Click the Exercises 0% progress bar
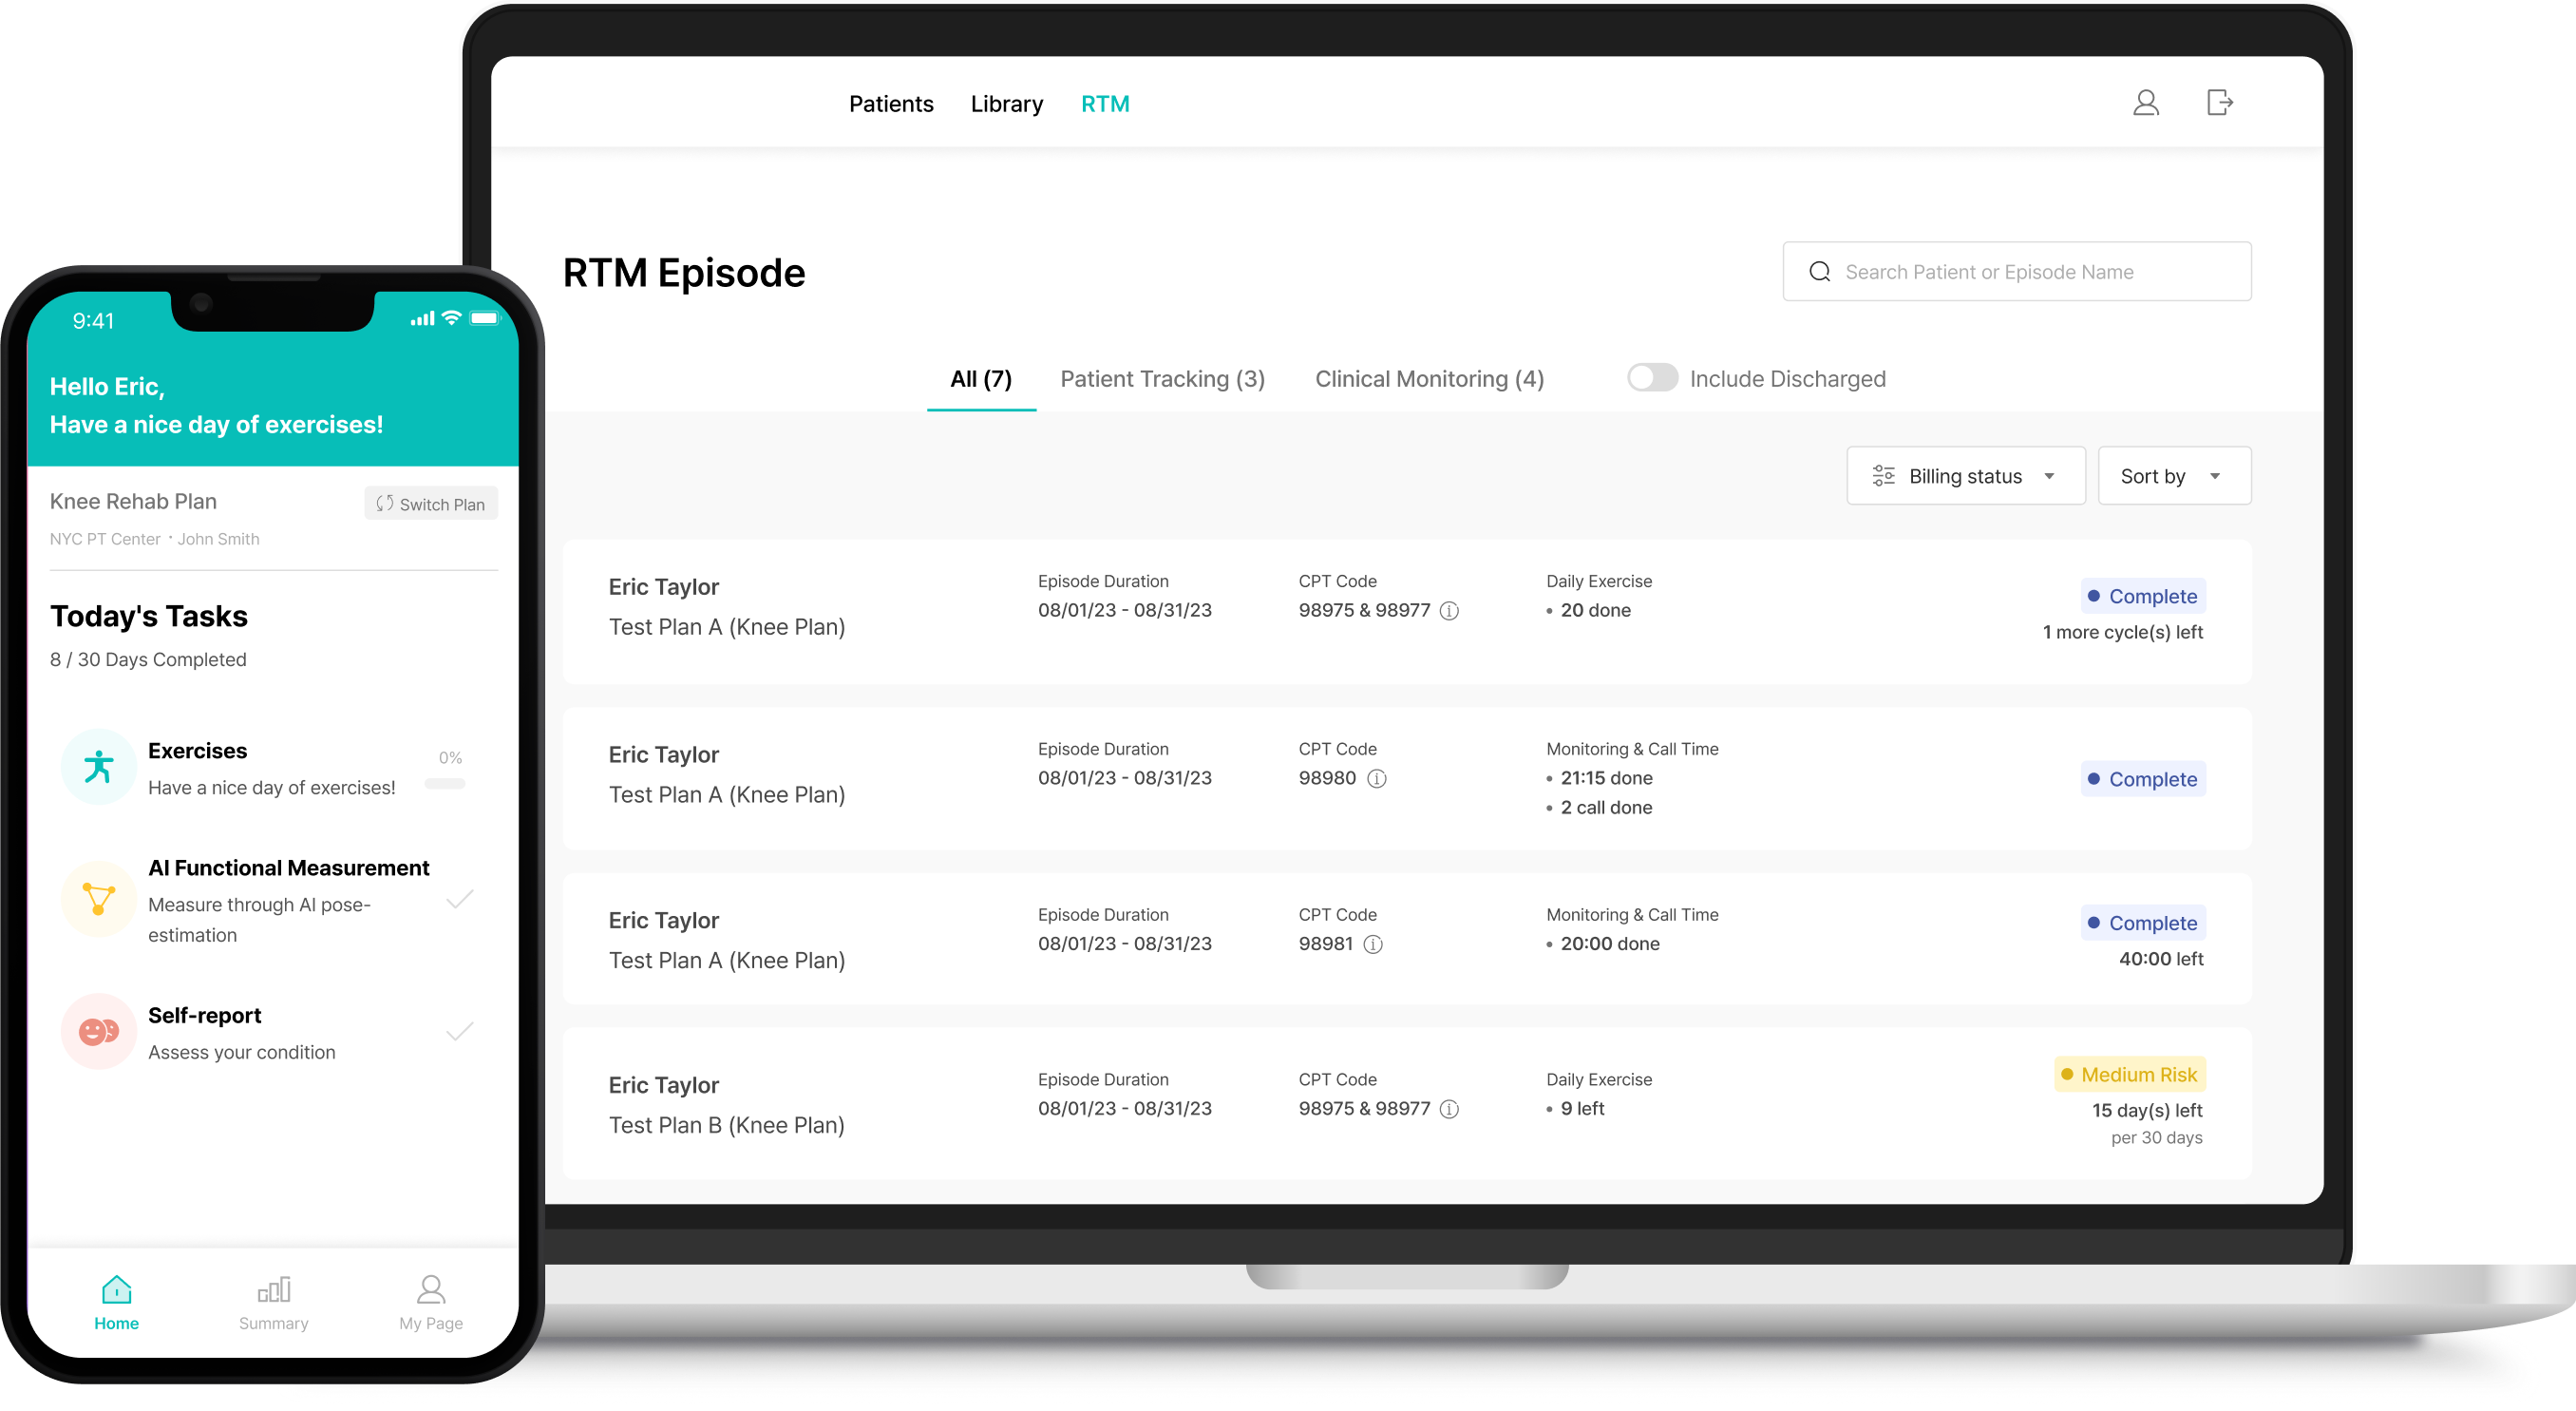Image resolution: width=2576 pixels, height=1411 pixels. [445, 784]
